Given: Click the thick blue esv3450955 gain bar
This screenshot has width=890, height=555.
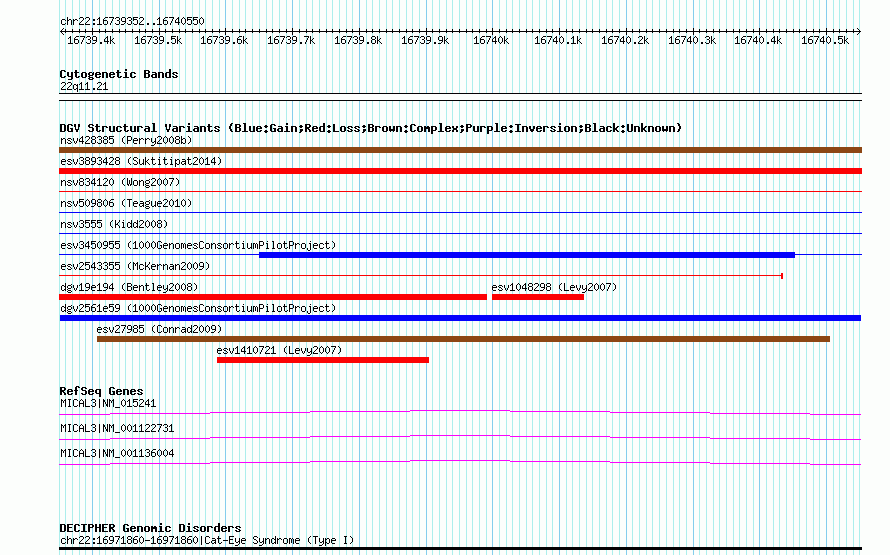Looking at the screenshot, I should coord(527,255).
